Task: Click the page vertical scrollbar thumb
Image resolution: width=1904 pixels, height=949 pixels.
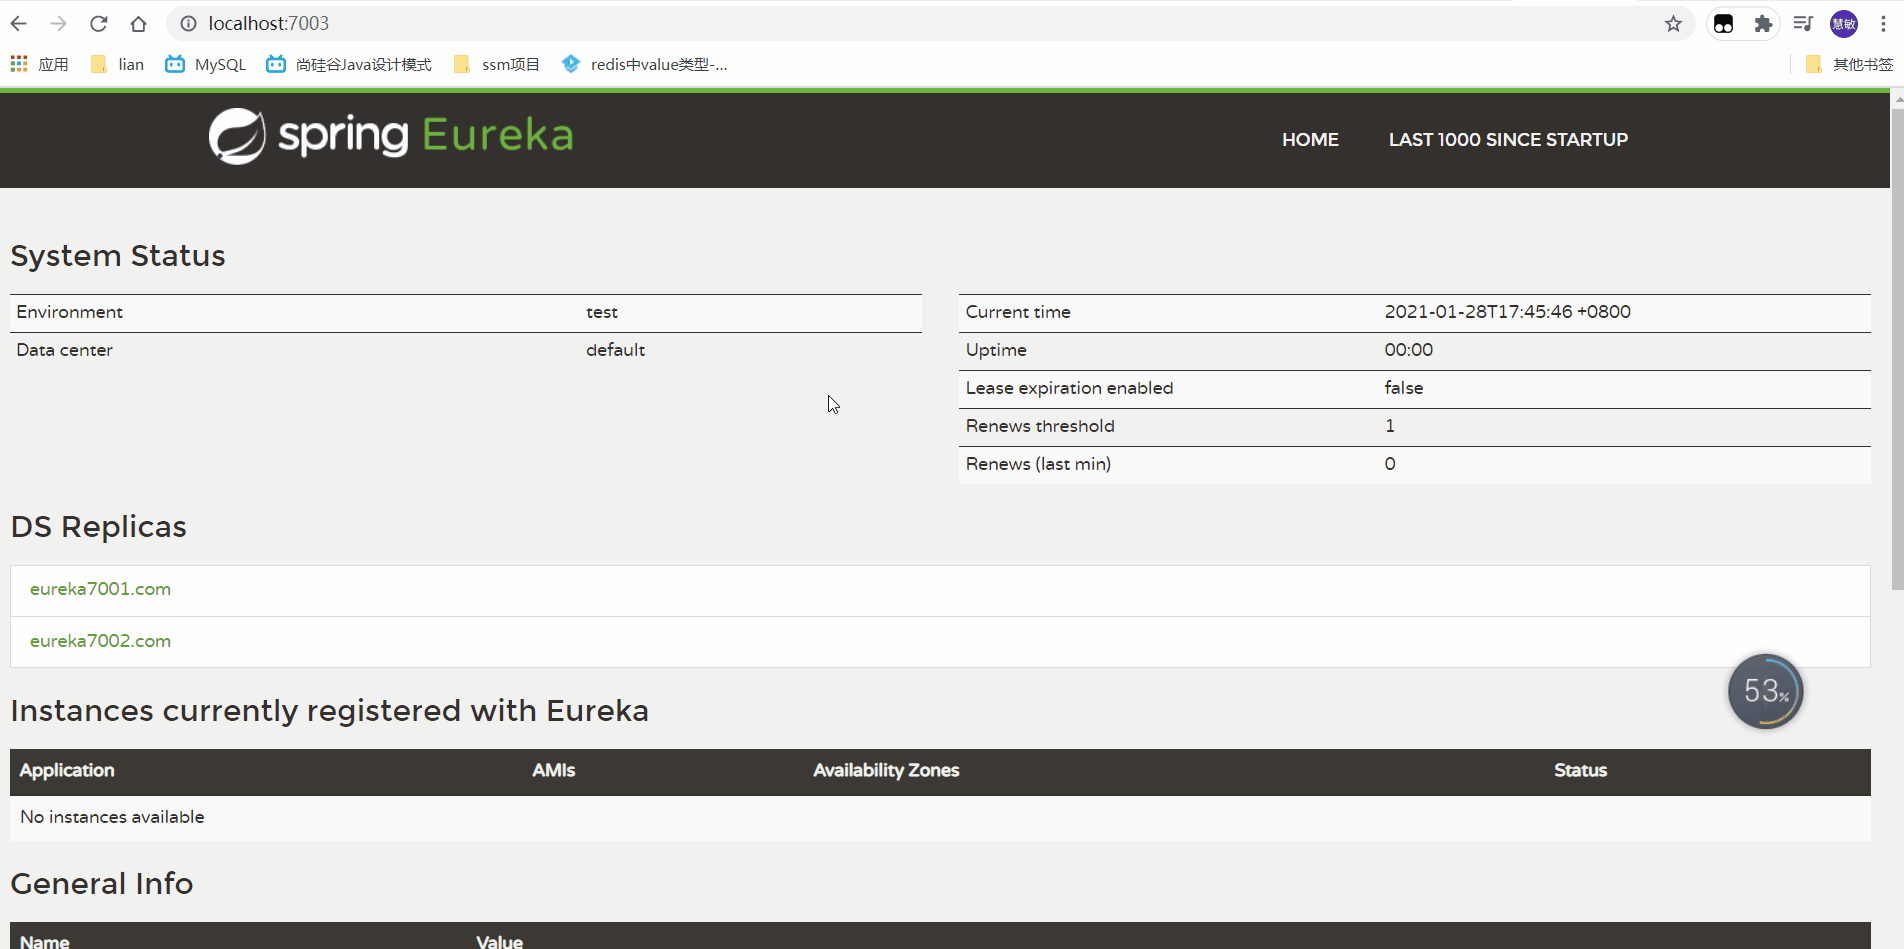Action: tap(1897, 350)
